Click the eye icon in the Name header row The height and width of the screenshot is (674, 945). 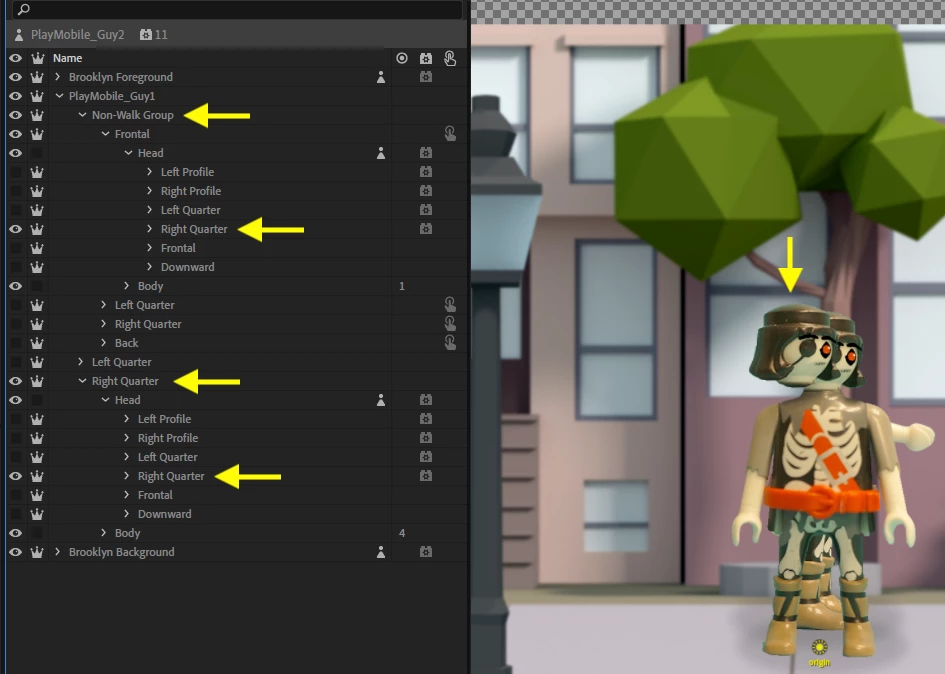click(x=15, y=58)
